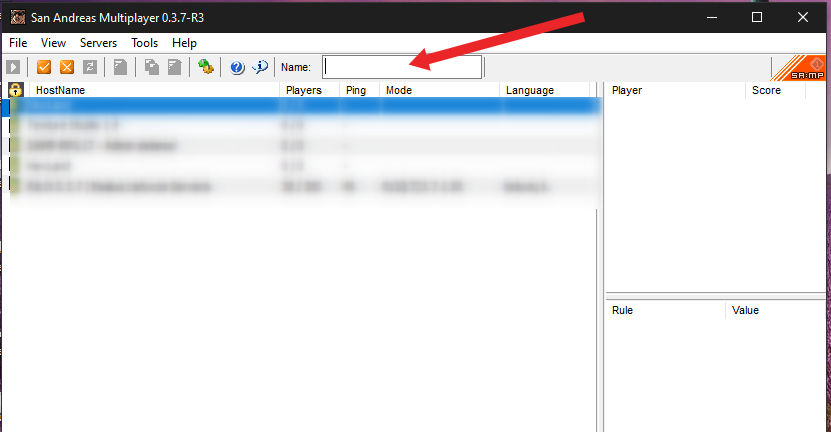Sort servers by the Ping column

[359, 90]
